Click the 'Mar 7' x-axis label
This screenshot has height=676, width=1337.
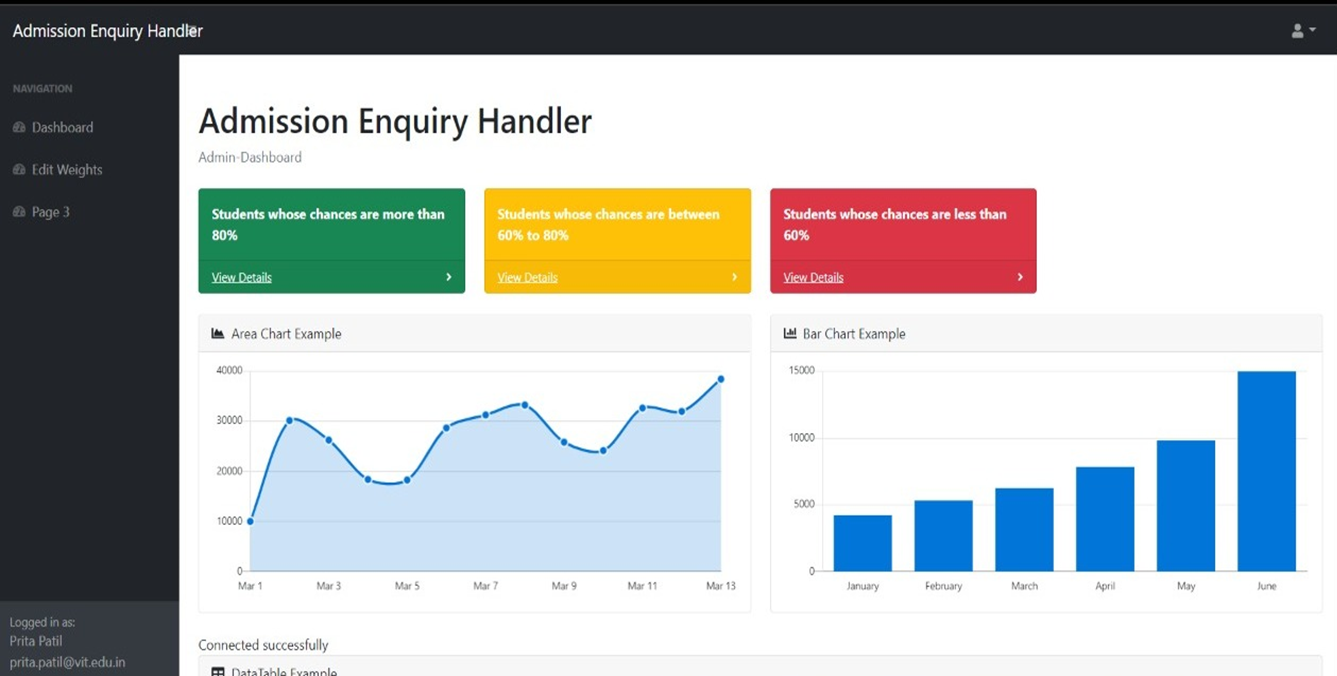click(485, 586)
